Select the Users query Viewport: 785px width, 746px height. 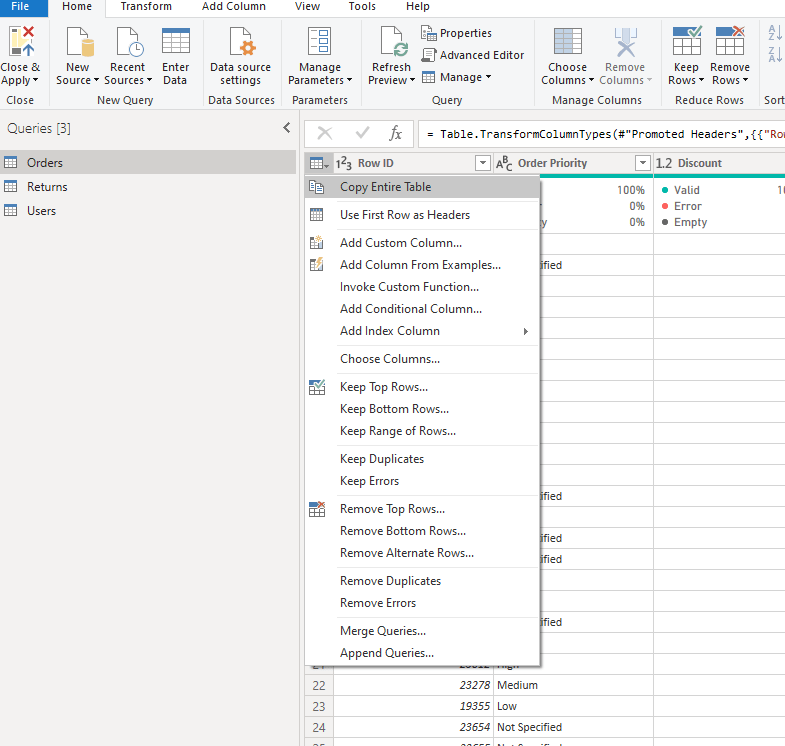tap(148, 211)
